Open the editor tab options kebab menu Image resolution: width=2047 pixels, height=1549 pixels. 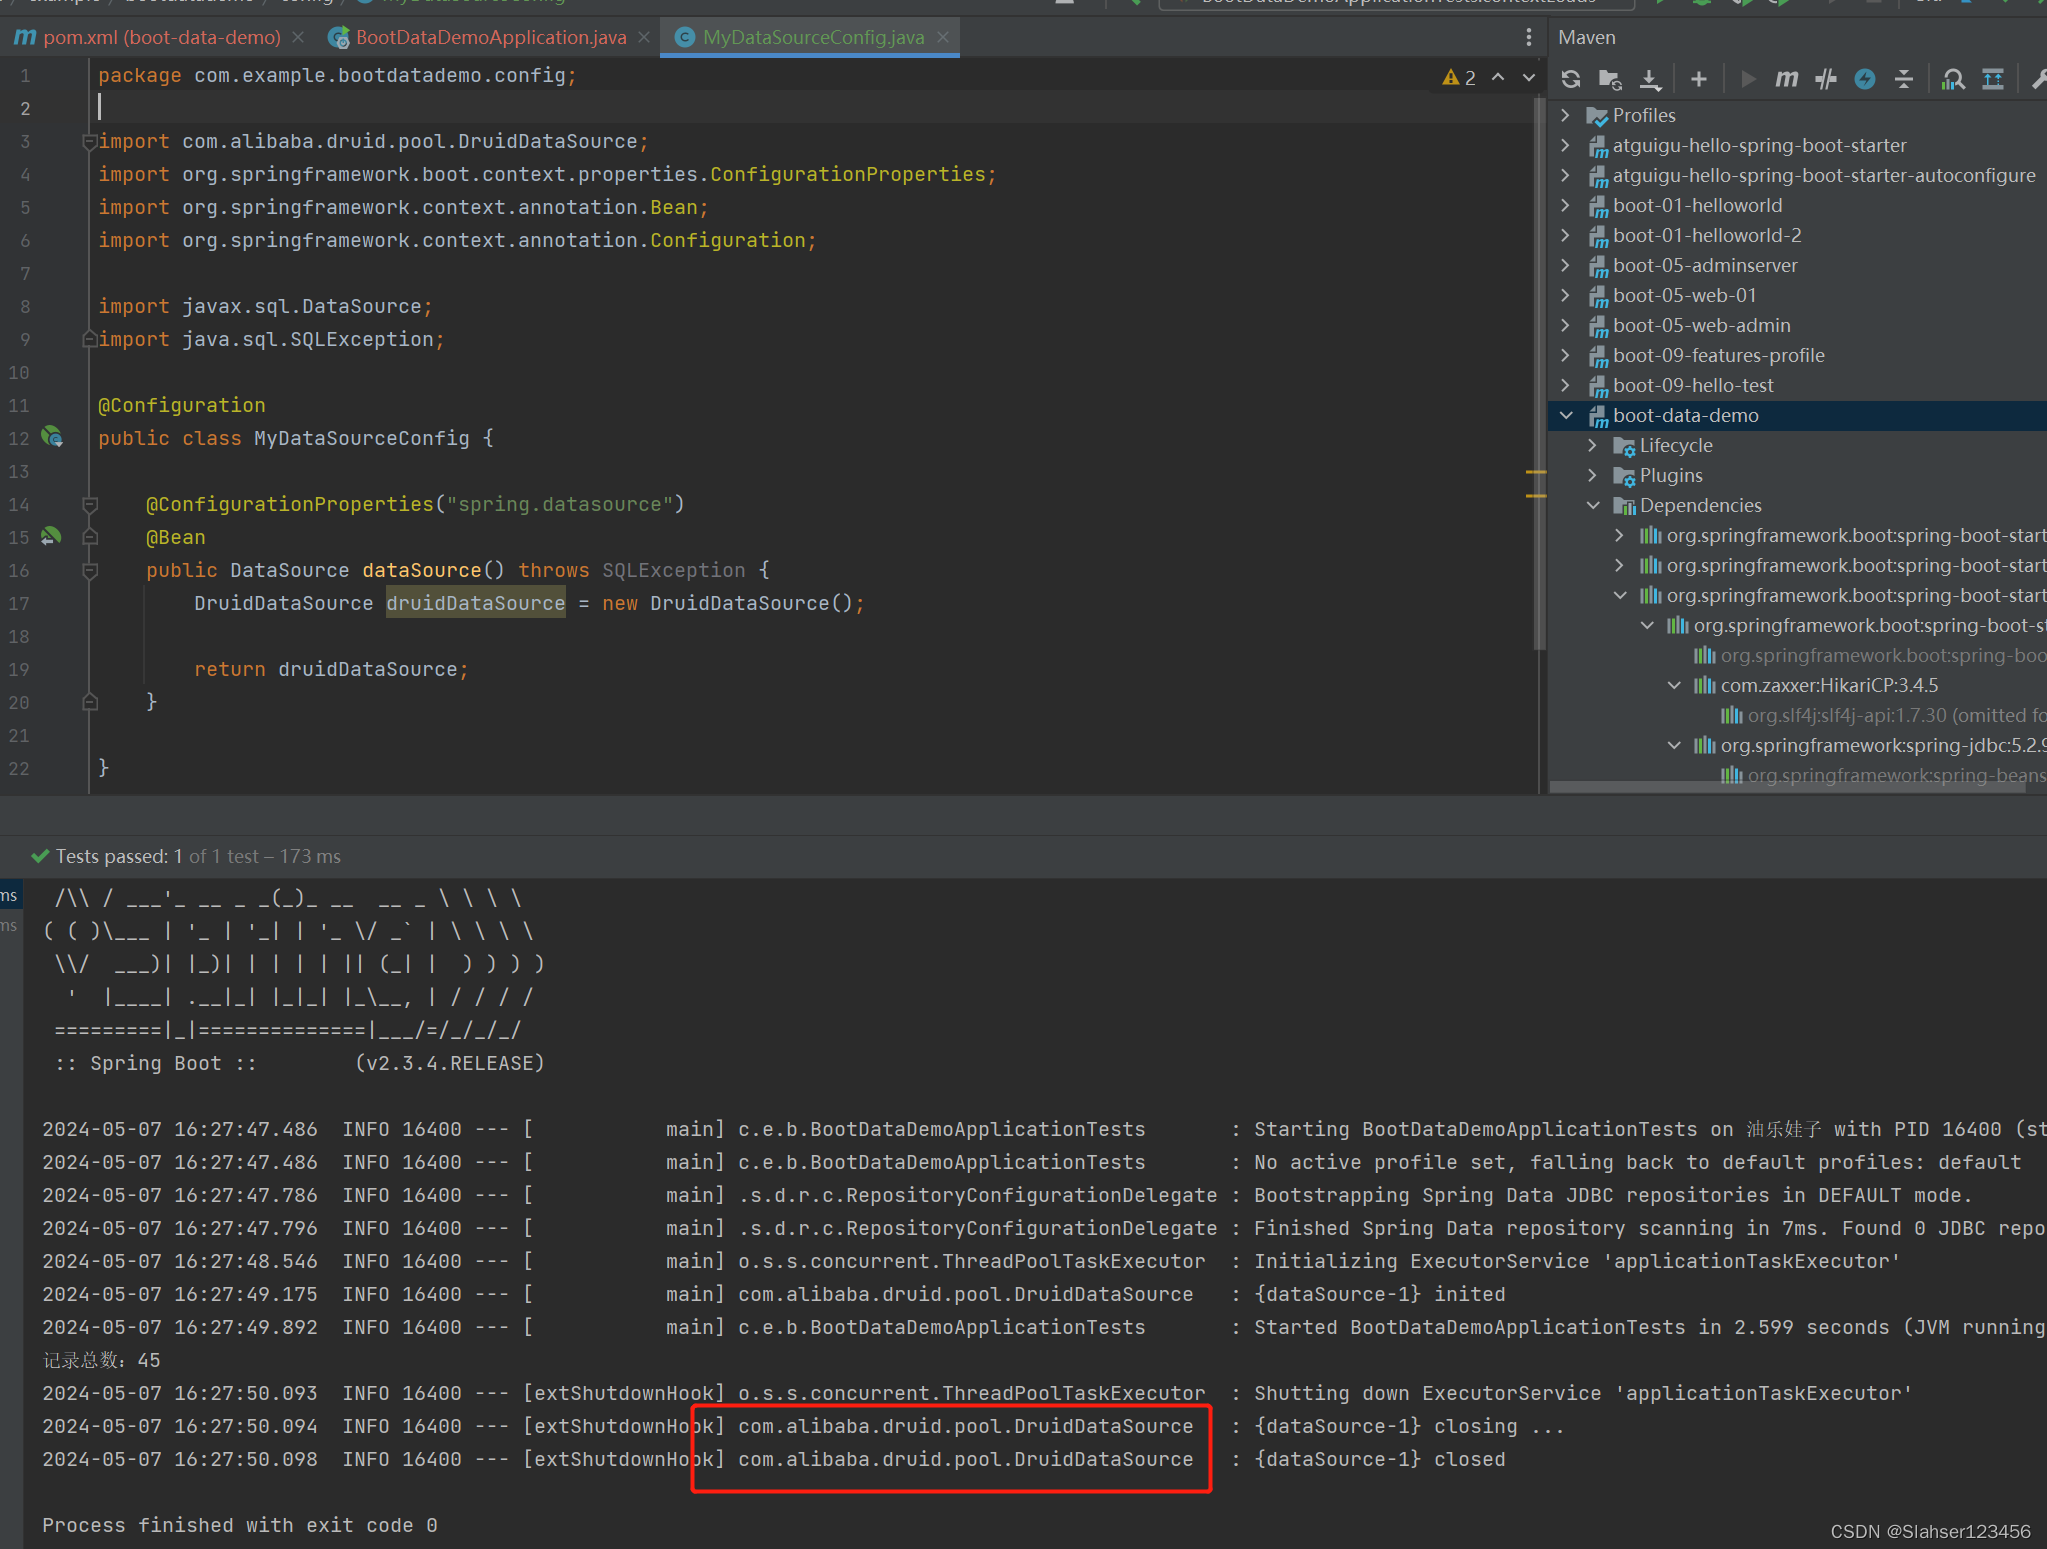click(1528, 37)
